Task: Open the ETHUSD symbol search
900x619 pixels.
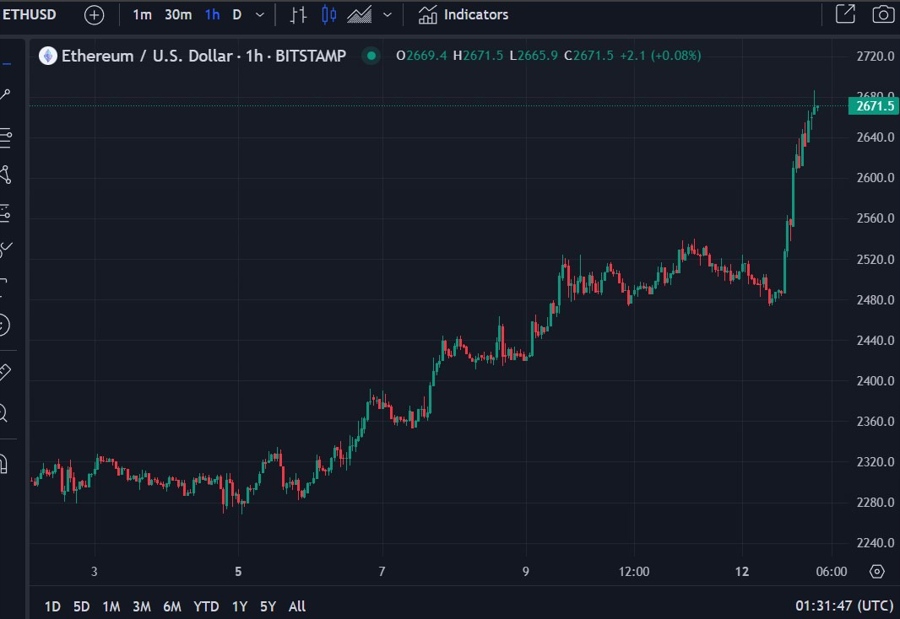Action: tap(29, 14)
